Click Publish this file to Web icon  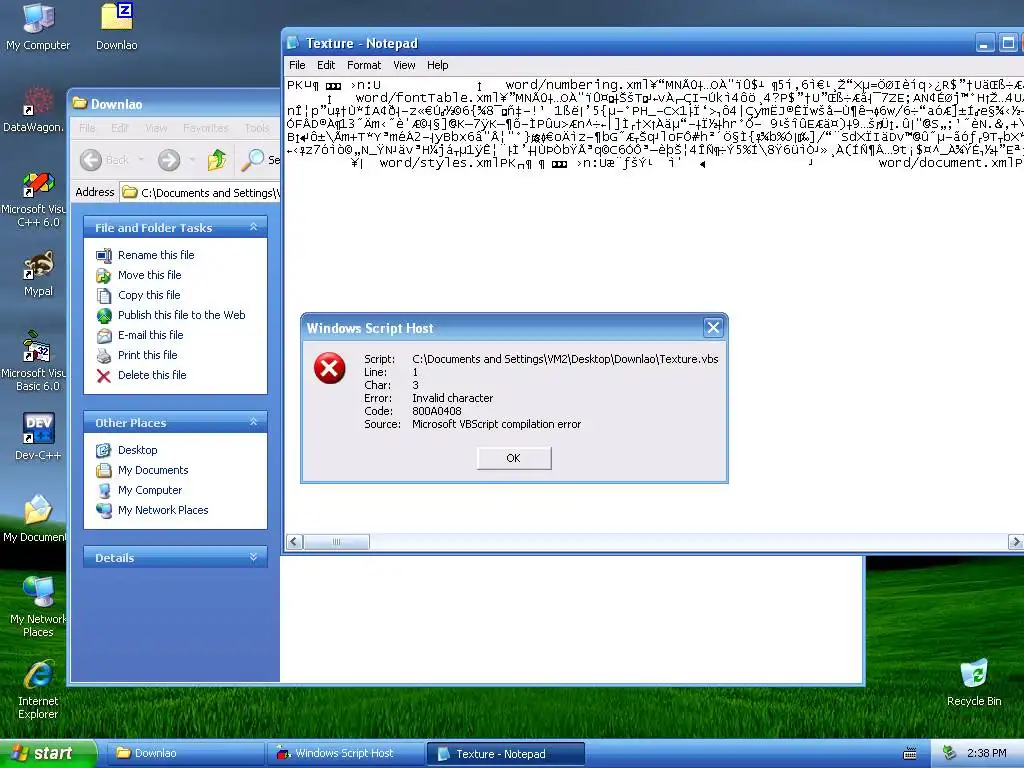point(104,315)
